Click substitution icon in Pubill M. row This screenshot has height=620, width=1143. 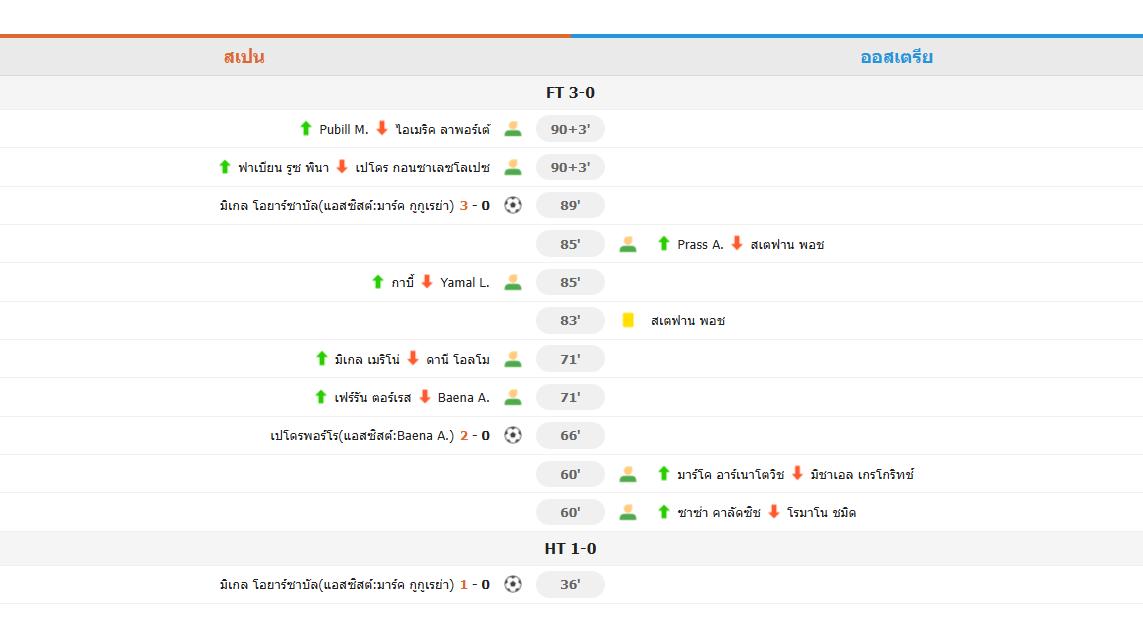513,129
